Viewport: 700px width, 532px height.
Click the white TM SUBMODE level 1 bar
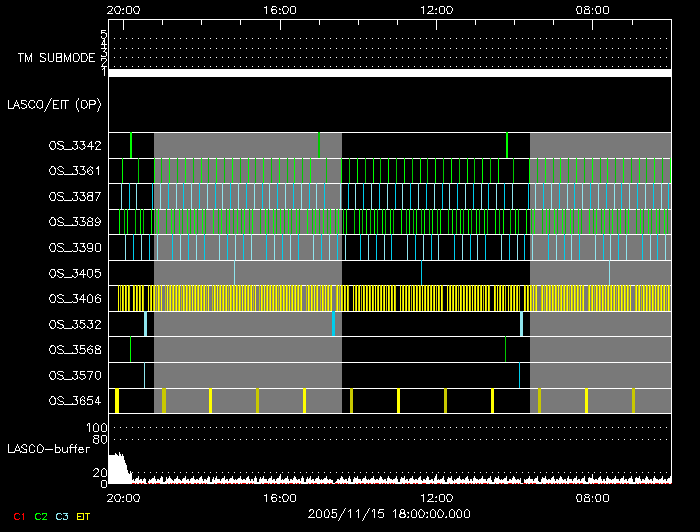(389, 73)
